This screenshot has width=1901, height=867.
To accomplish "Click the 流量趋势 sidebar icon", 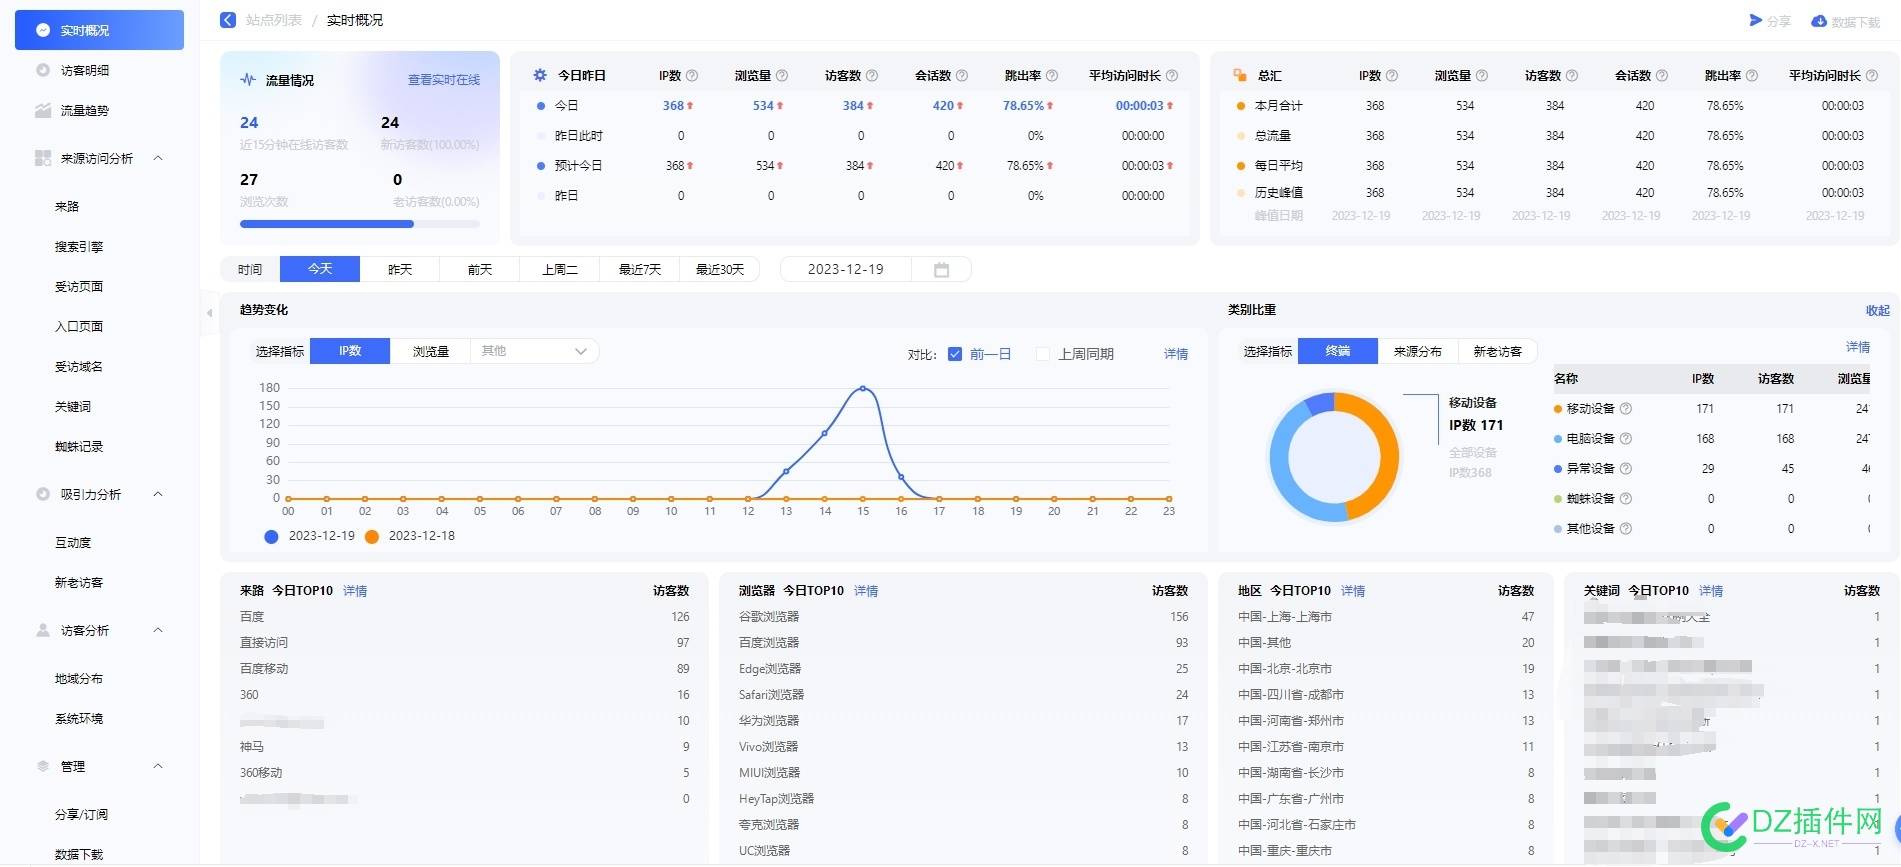I will [x=43, y=110].
